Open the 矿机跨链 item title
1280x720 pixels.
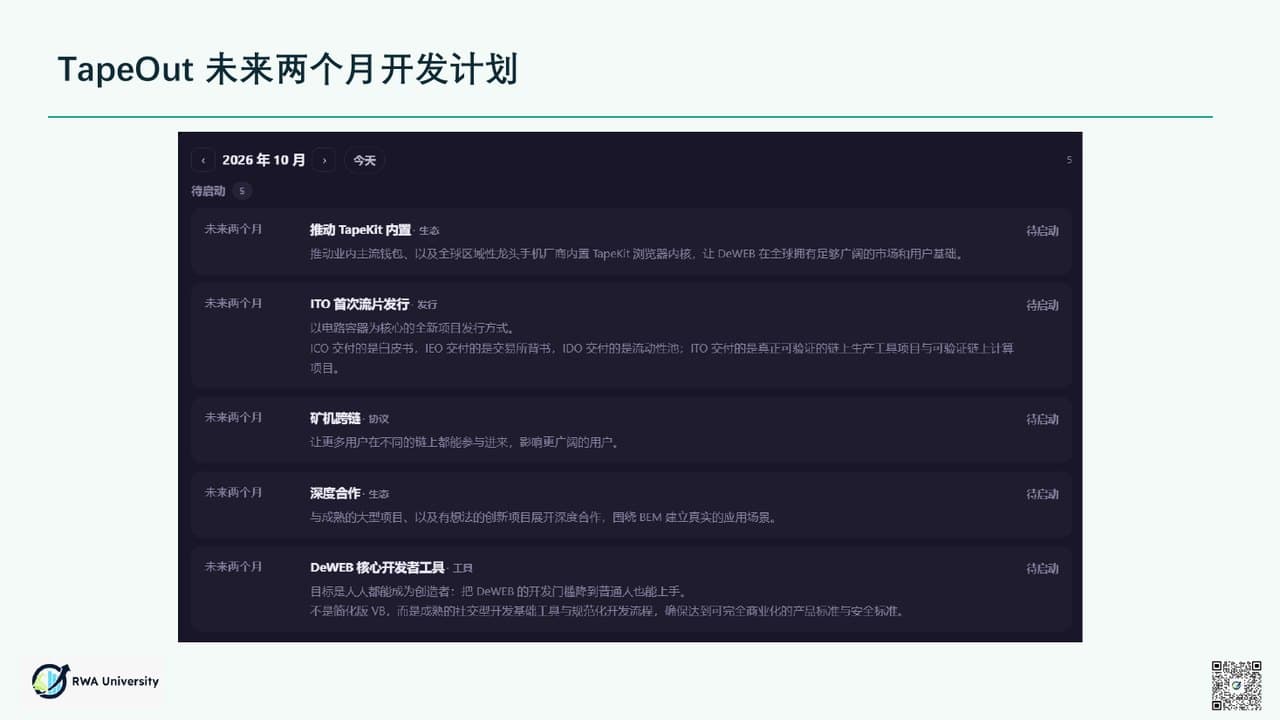[x=335, y=418]
